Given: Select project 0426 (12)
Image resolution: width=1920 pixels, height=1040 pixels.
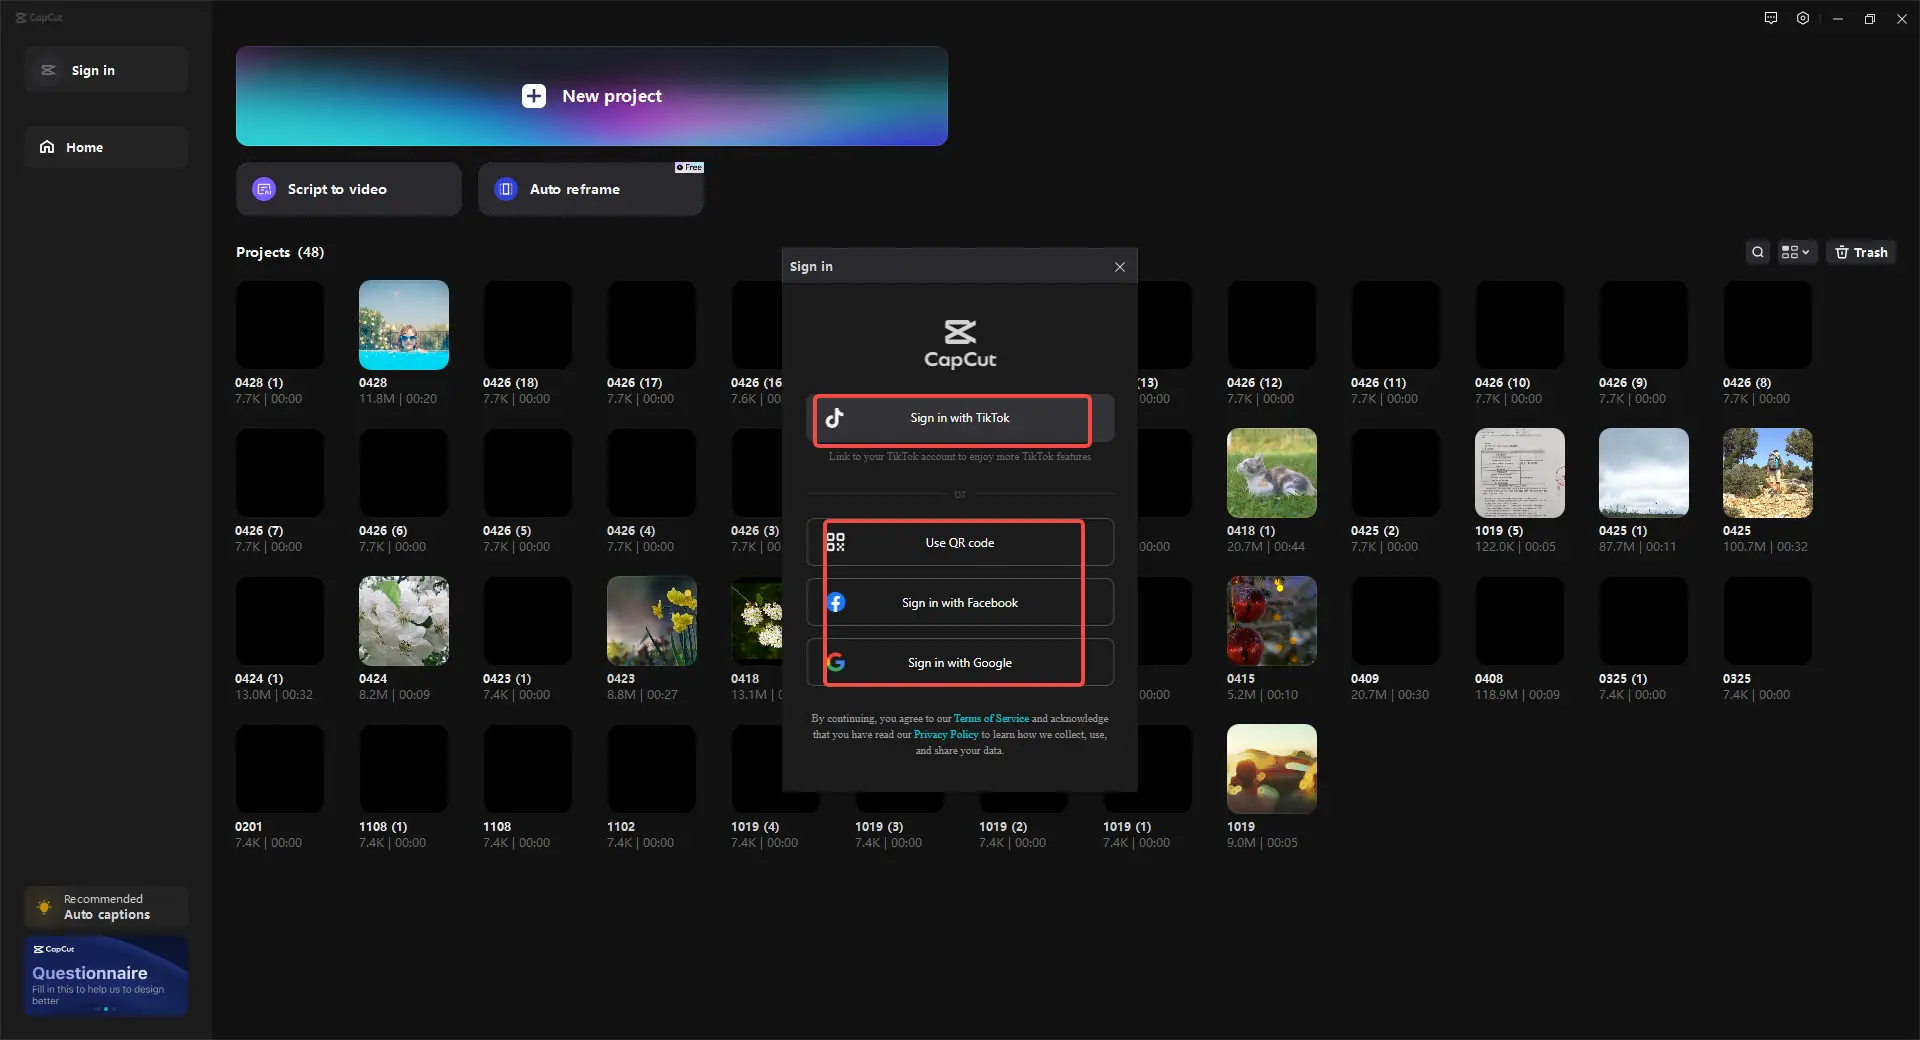Looking at the screenshot, I should (x=1272, y=325).
